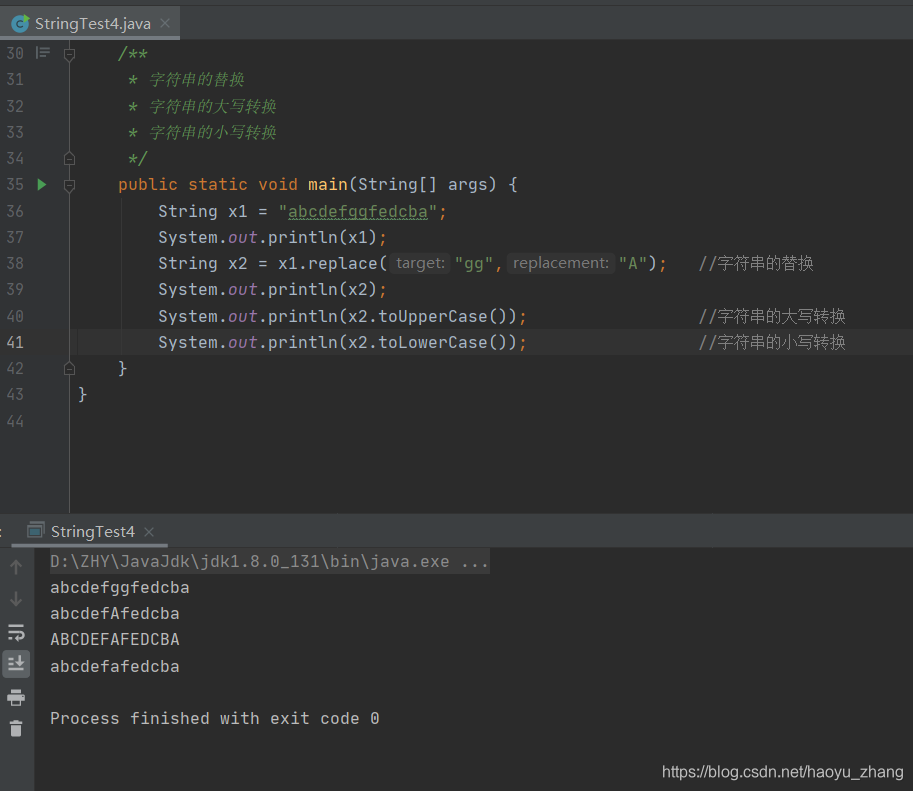This screenshot has width=913, height=791.
Task: Click 'main' method name on line 35
Action: (328, 185)
